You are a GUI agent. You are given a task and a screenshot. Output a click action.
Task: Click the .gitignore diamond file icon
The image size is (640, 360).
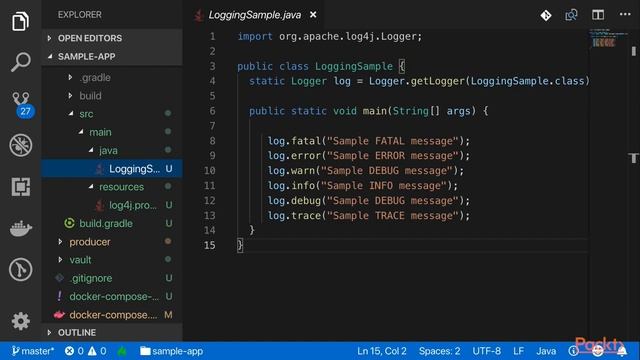click(60, 278)
